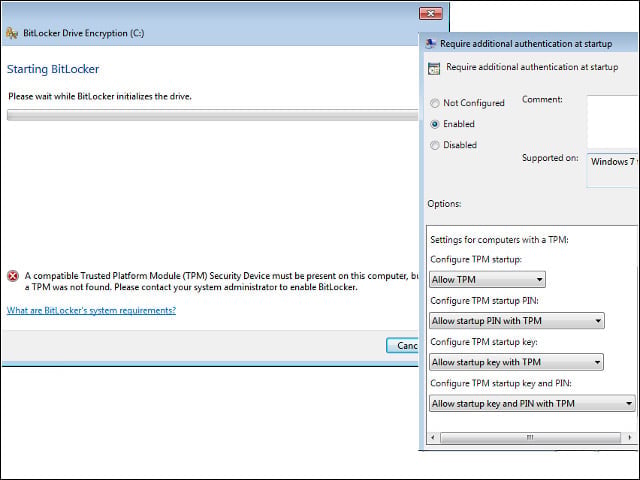
Task: Open What are BitLocker's system requirements link
Action: click(x=91, y=310)
